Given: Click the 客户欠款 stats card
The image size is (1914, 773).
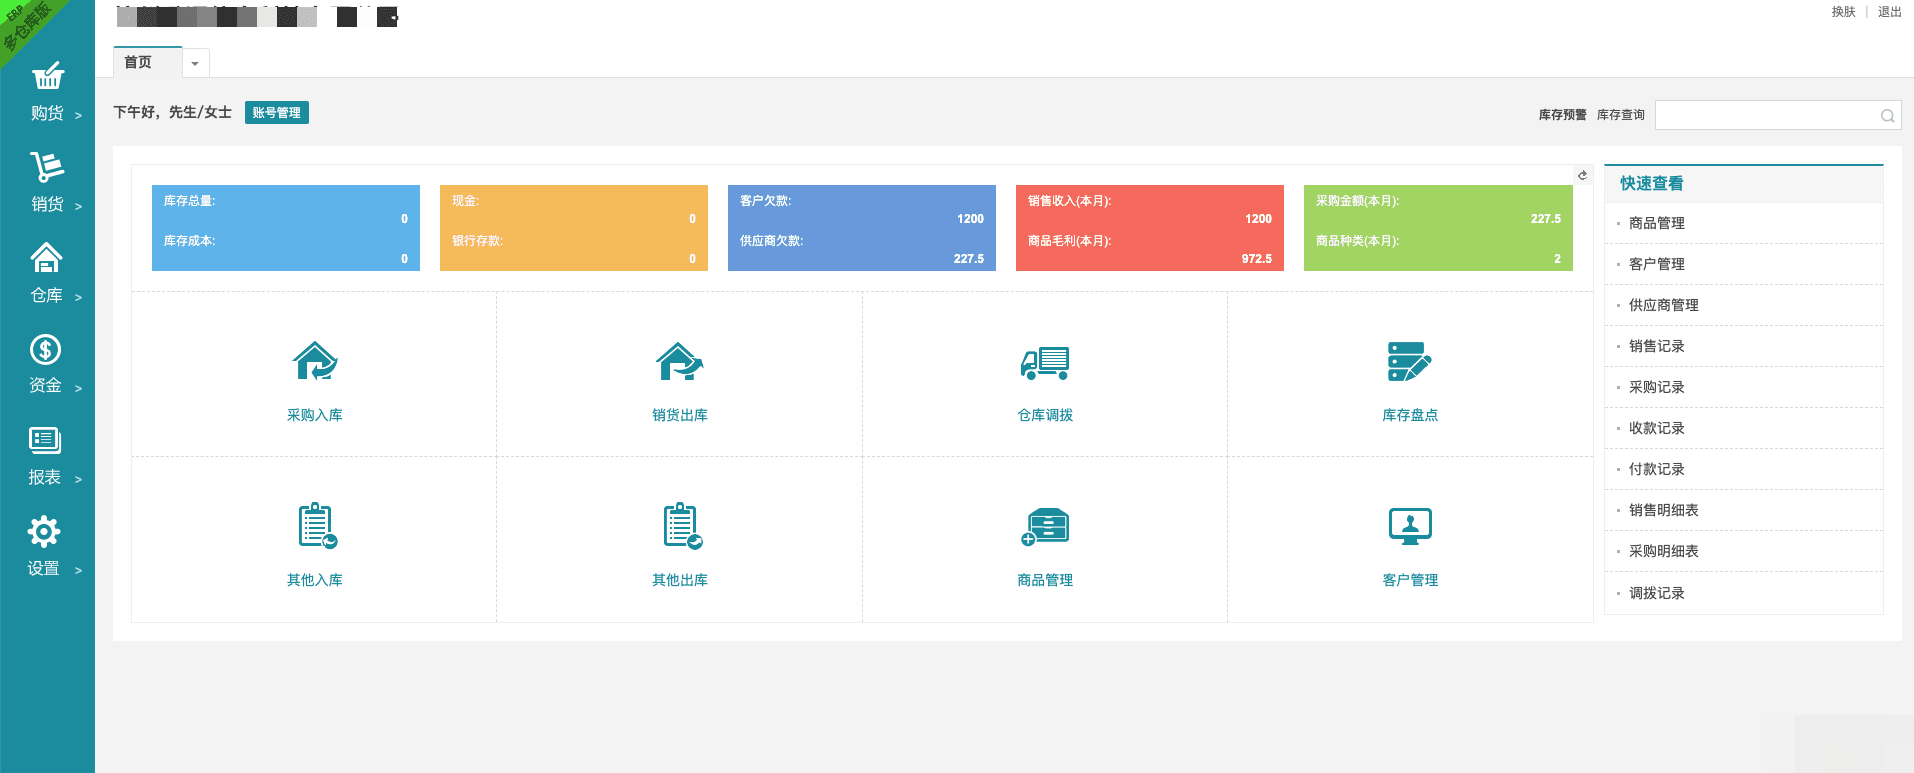Looking at the screenshot, I should point(862,228).
